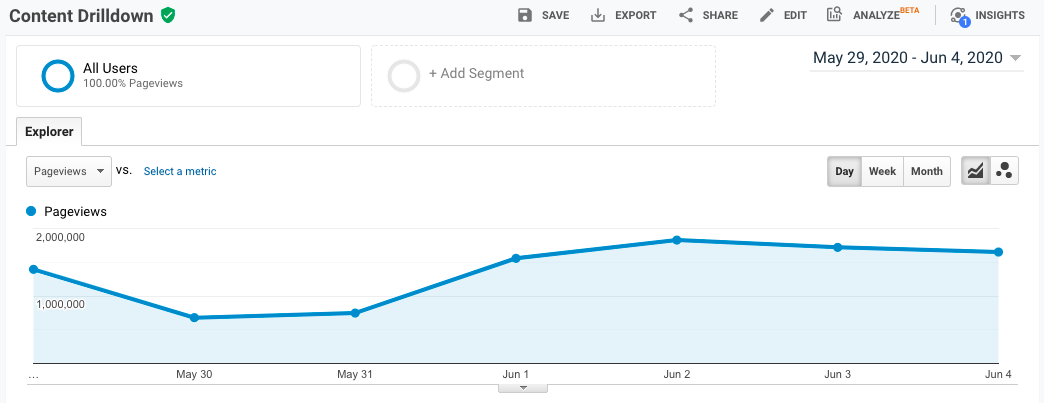The image size is (1044, 403).
Task: Open the Pageviews metric dropdown
Action: [x=69, y=171]
